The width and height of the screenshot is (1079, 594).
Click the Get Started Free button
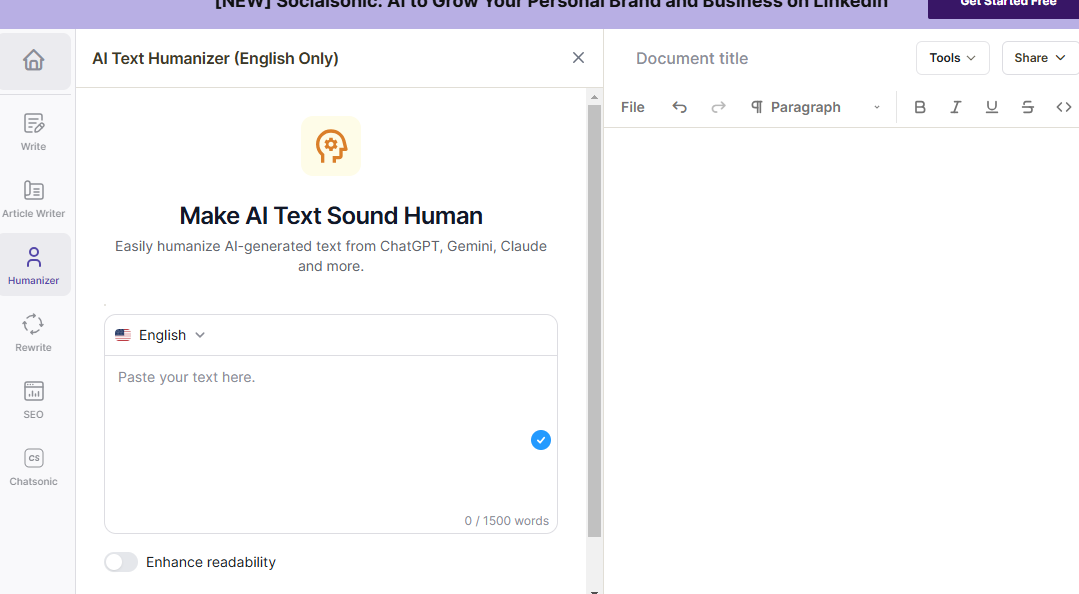tap(1005, 7)
